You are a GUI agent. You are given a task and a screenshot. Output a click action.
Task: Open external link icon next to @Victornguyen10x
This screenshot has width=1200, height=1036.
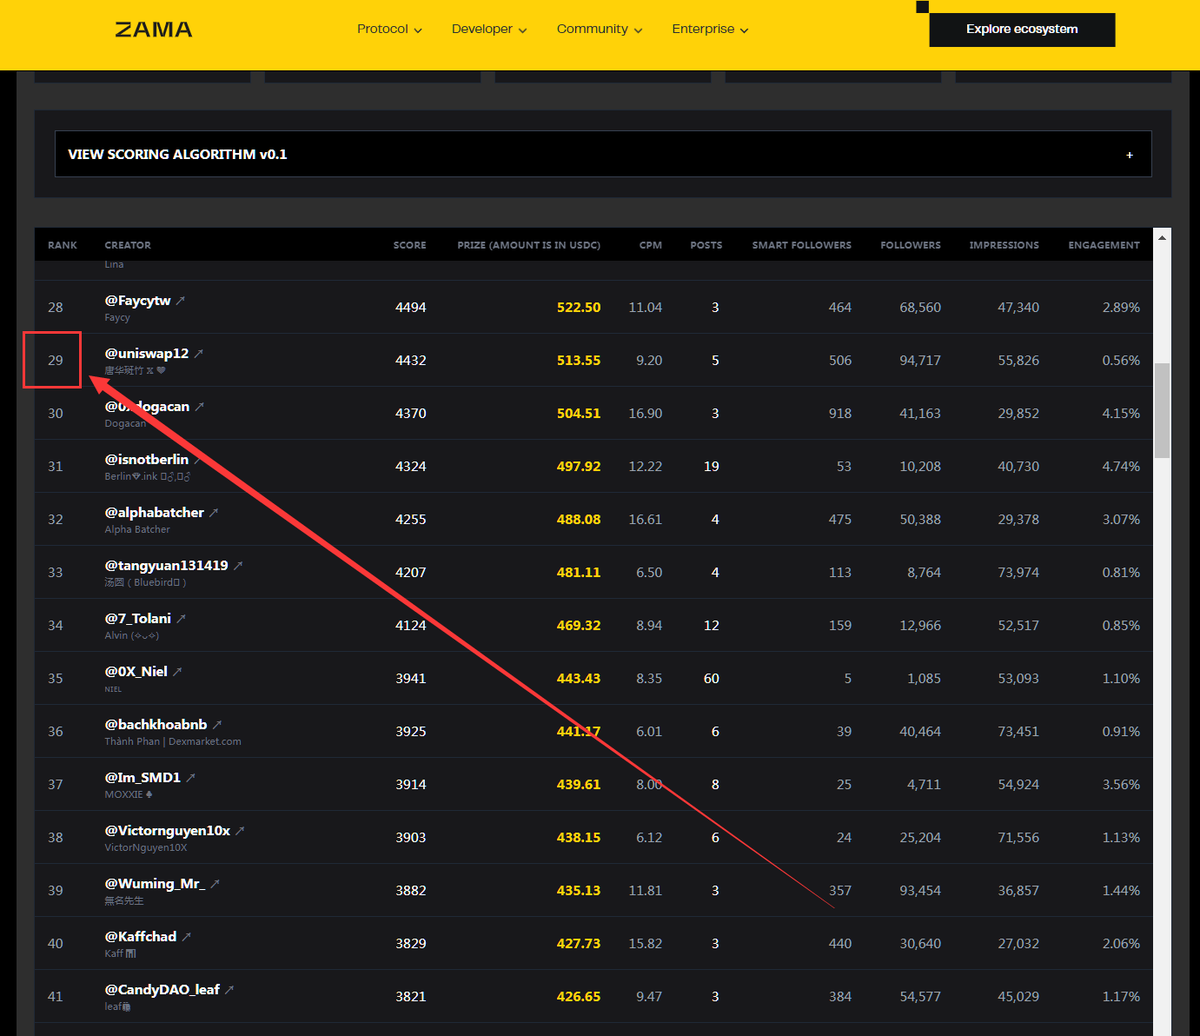tap(239, 830)
